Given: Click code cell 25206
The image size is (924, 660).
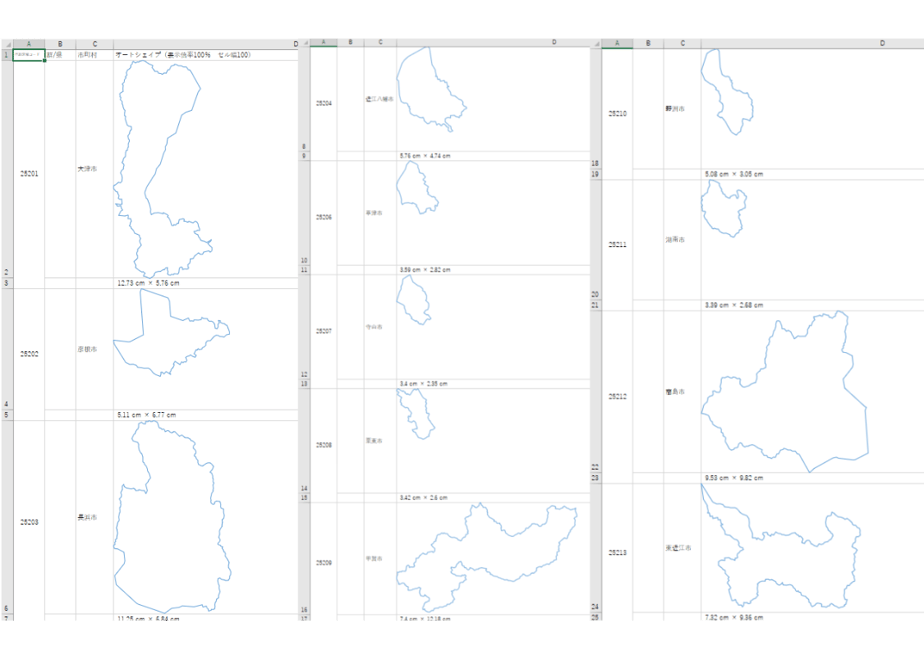Looking at the screenshot, I should pyautogui.click(x=324, y=217).
